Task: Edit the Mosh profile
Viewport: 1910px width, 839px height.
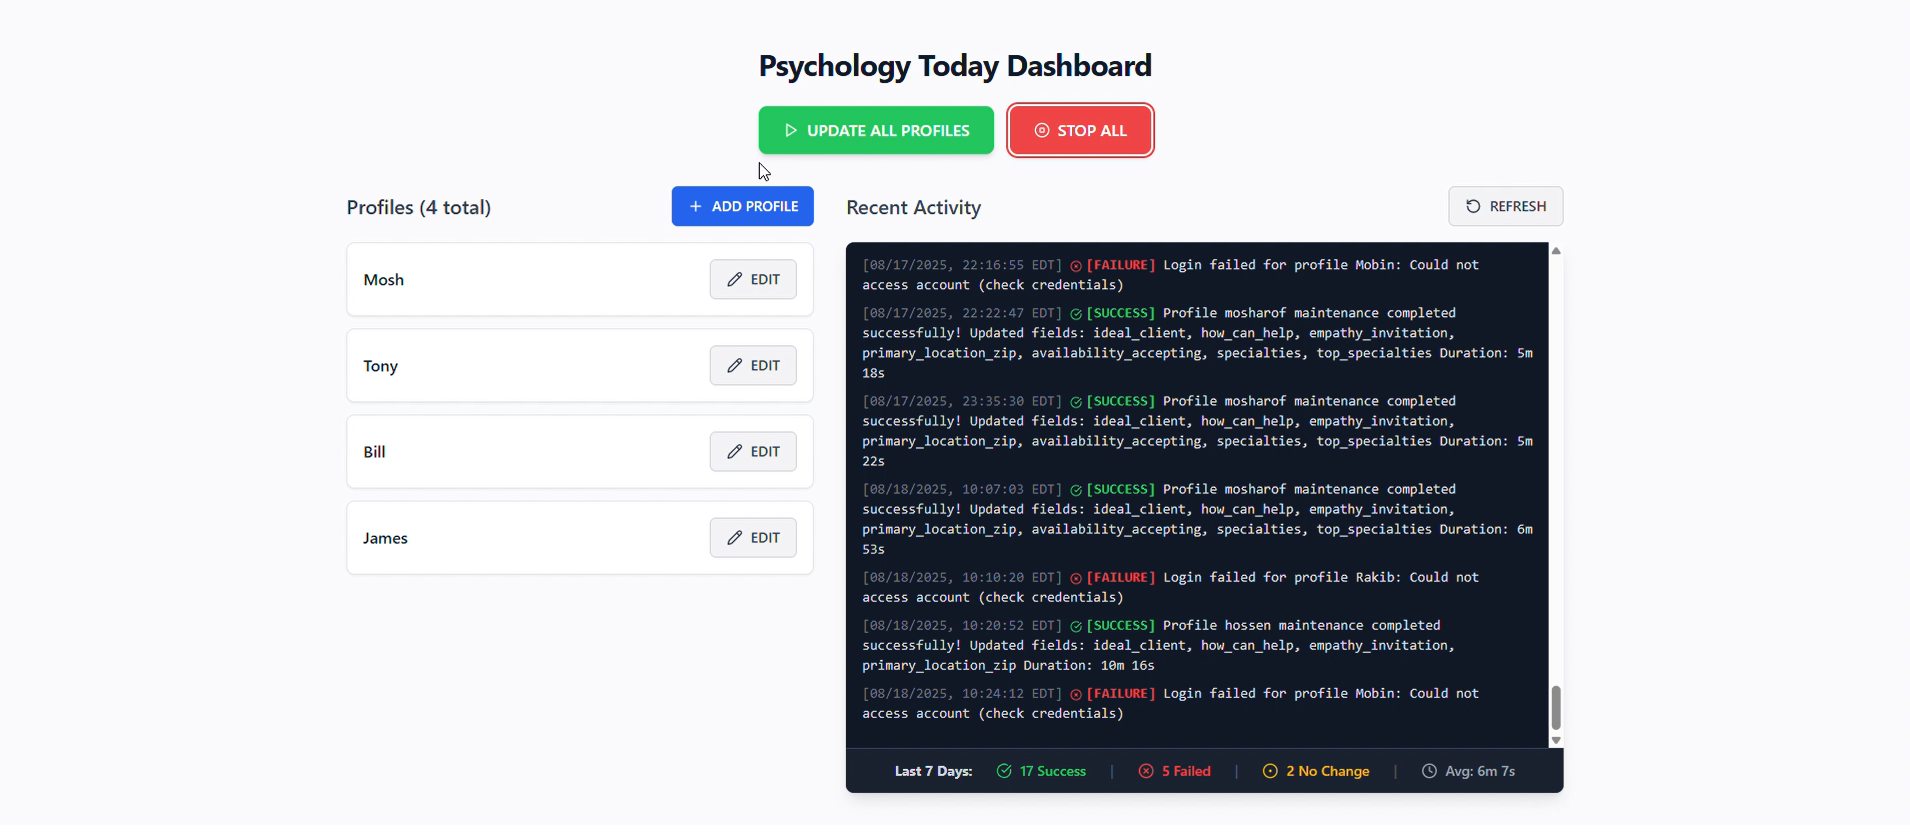Action: [753, 279]
